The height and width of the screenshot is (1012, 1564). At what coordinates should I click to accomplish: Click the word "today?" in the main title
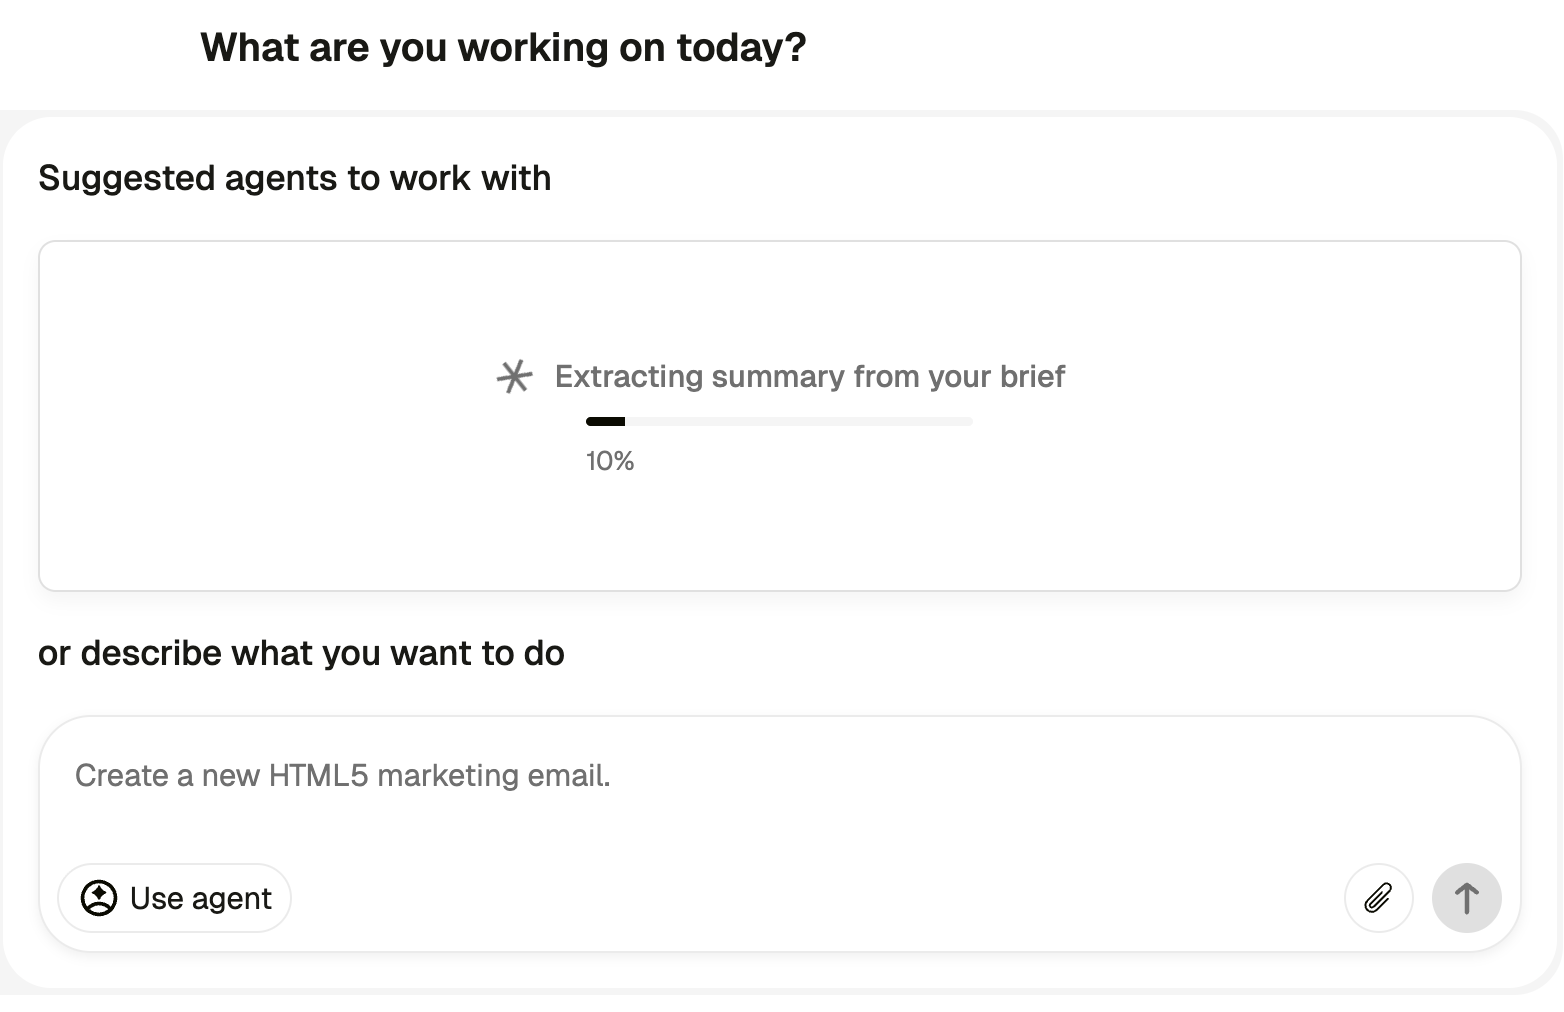pyautogui.click(x=741, y=48)
